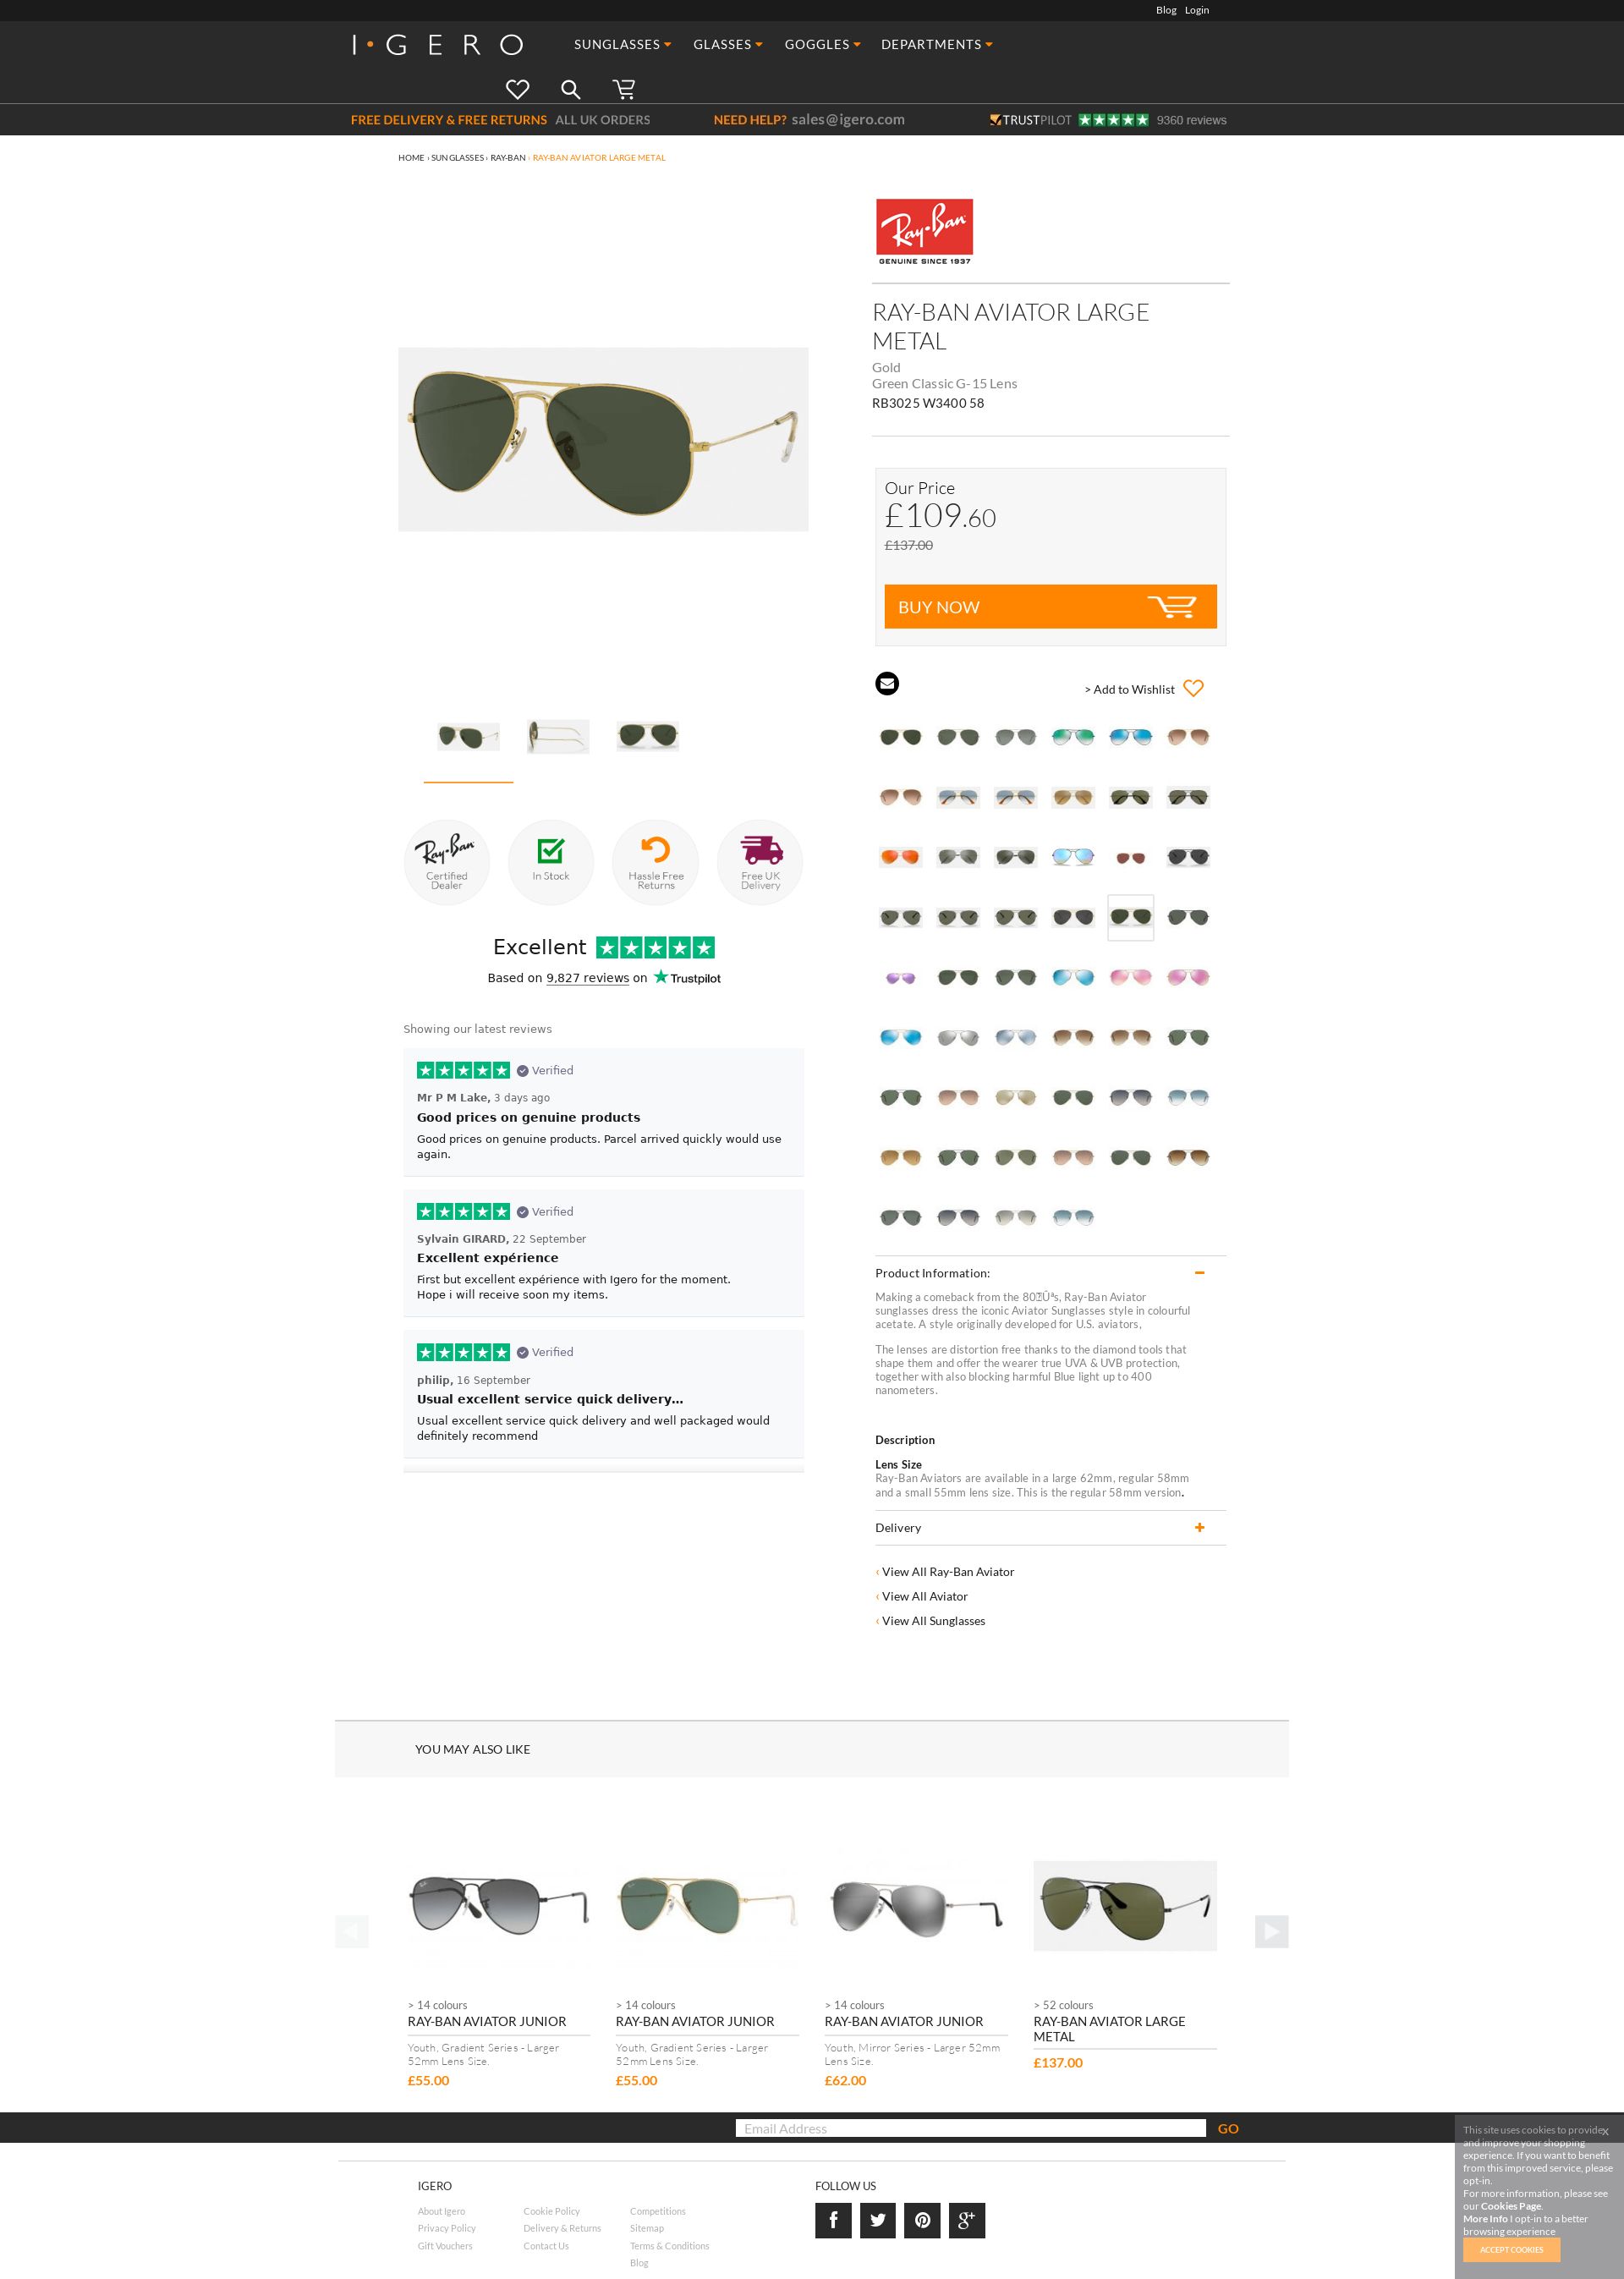Open the Facebook follow icon

[833, 2220]
